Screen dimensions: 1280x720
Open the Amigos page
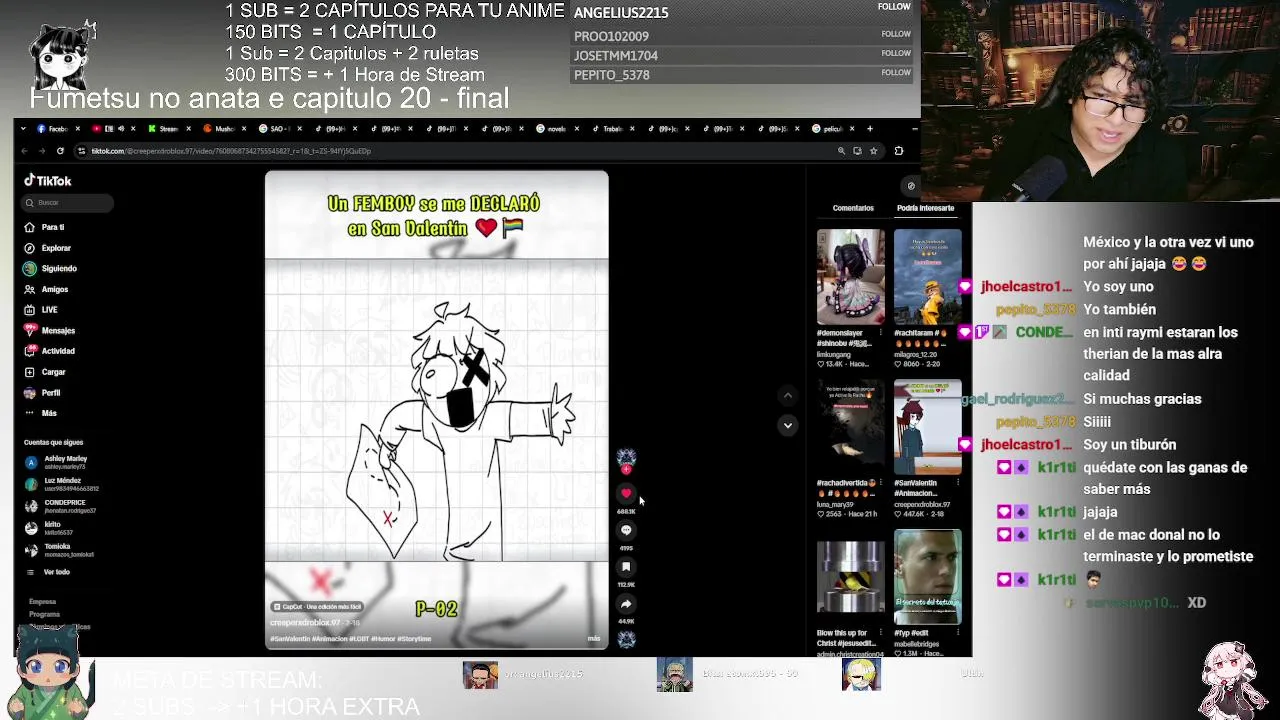[x=47, y=289]
